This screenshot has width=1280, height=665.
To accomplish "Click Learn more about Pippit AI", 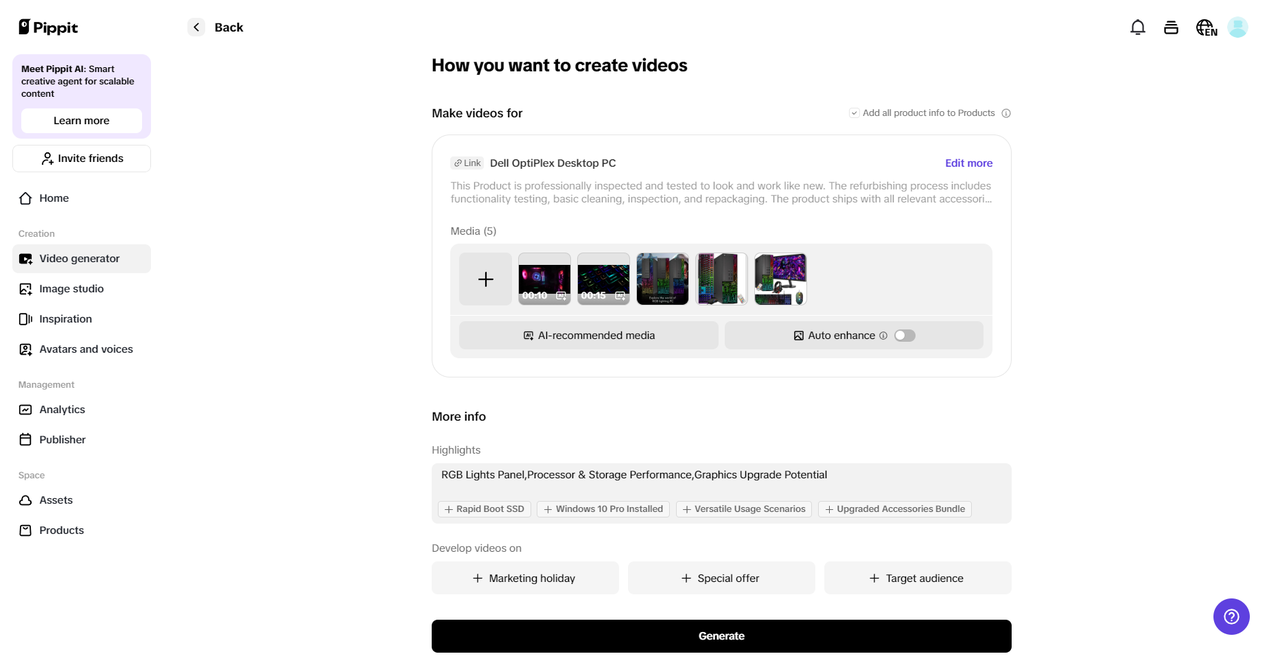I will click(82, 120).
